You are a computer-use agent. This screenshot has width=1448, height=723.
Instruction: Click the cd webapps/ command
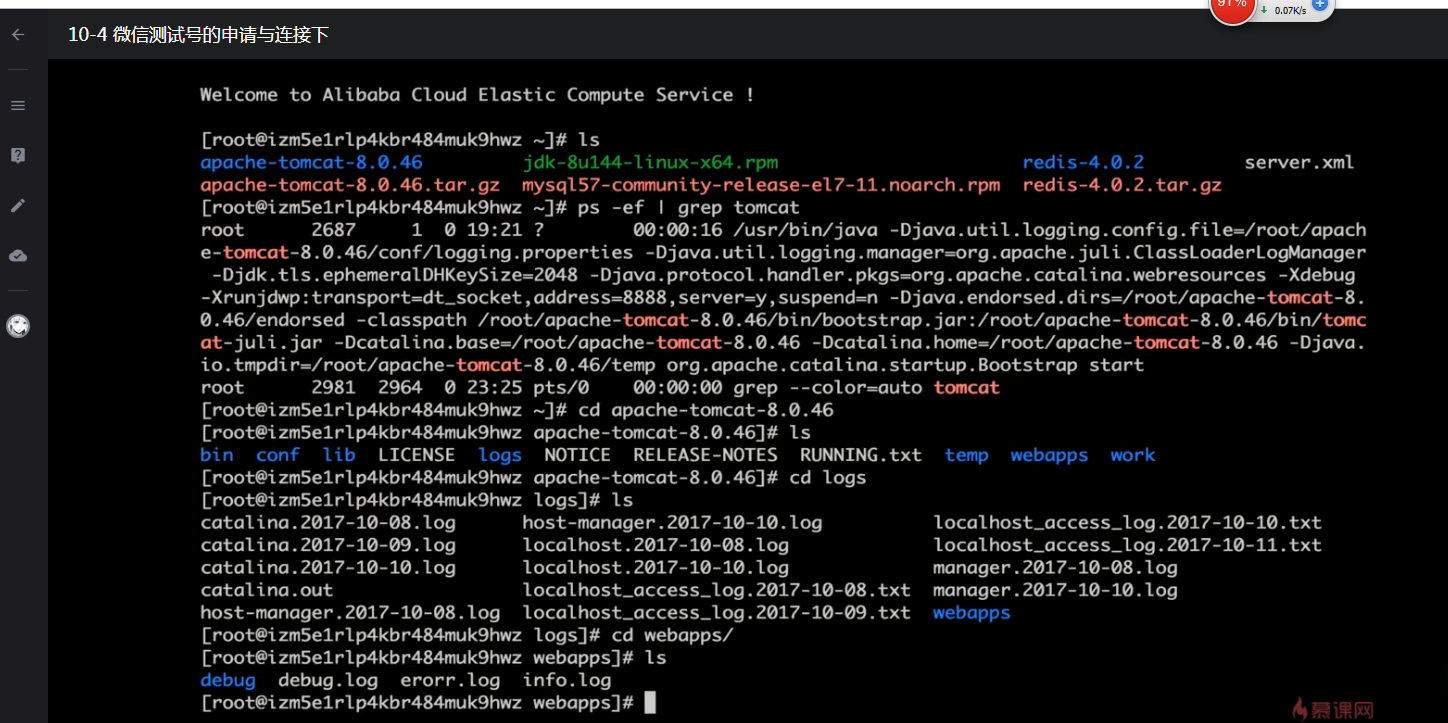click(673, 636)
